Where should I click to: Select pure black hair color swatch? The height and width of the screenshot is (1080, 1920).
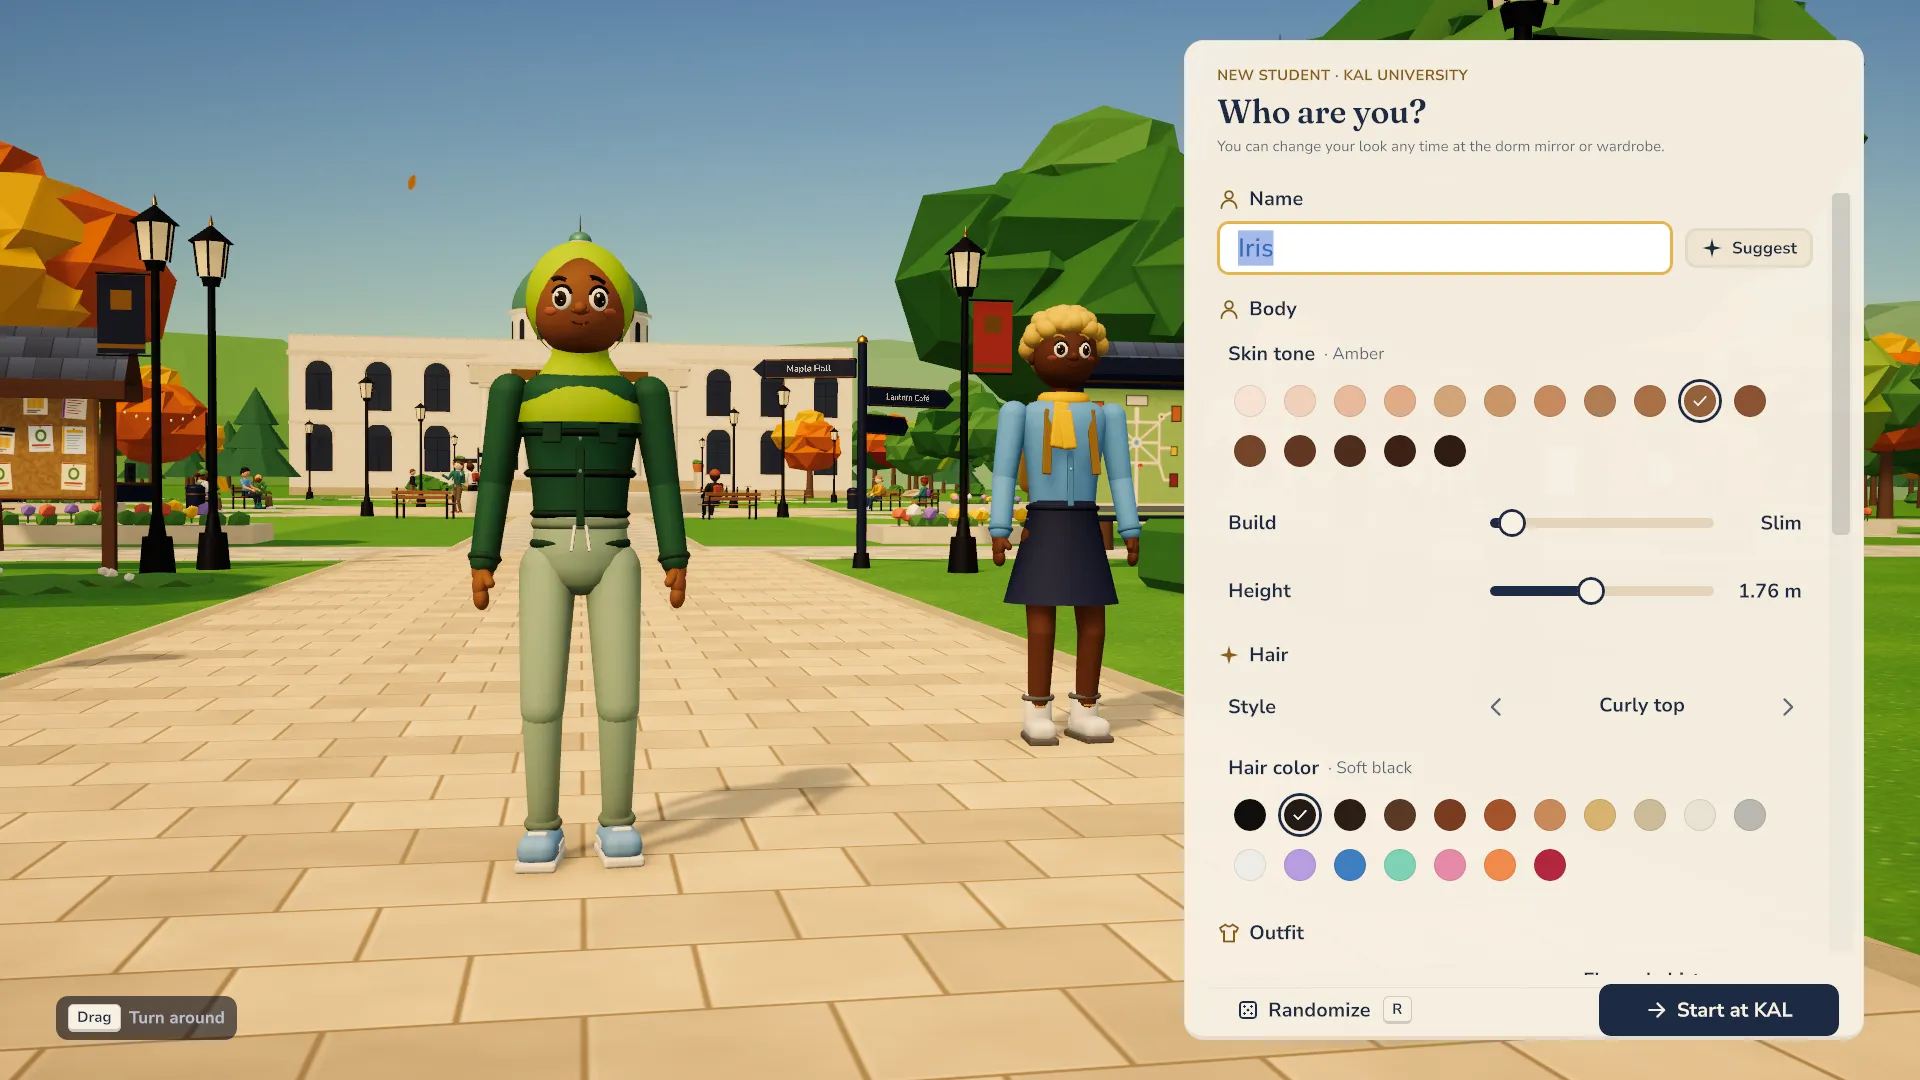point(1249,815)
